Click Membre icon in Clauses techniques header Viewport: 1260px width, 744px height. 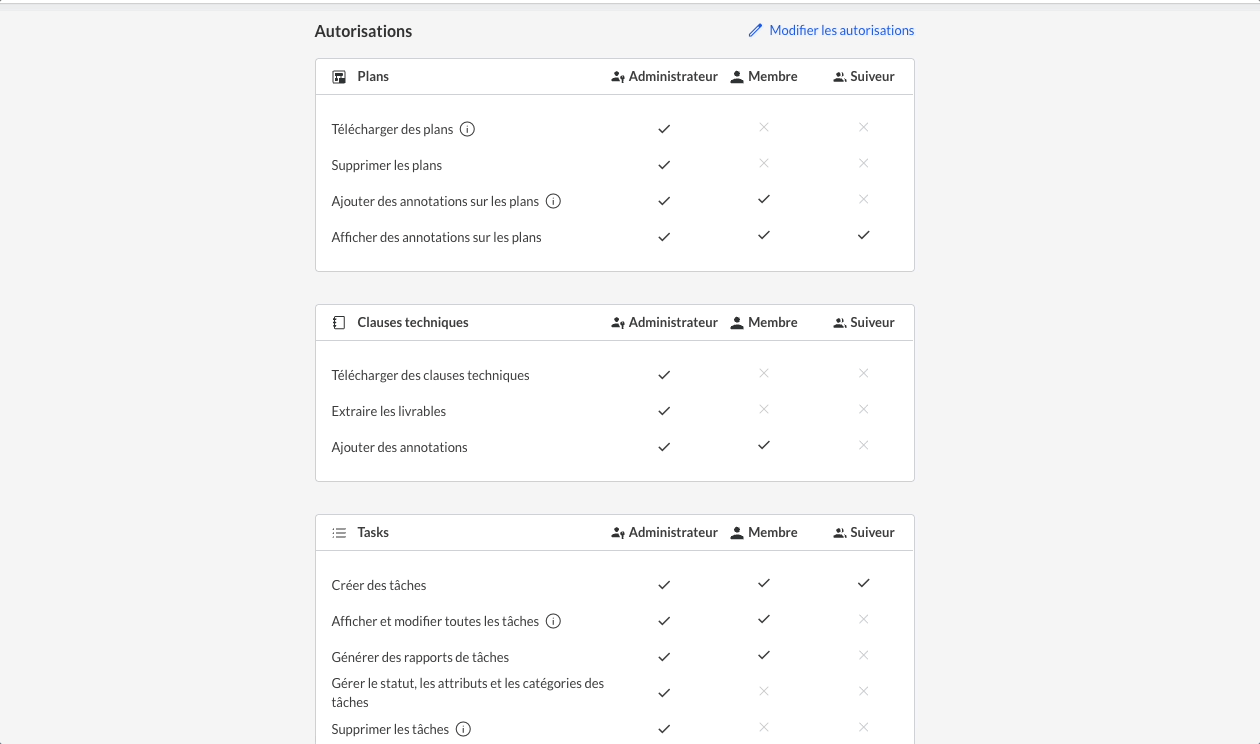(737, 323)
